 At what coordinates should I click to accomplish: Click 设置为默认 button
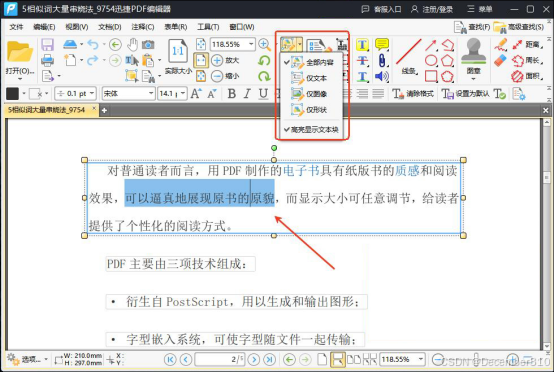click(465, 94)
